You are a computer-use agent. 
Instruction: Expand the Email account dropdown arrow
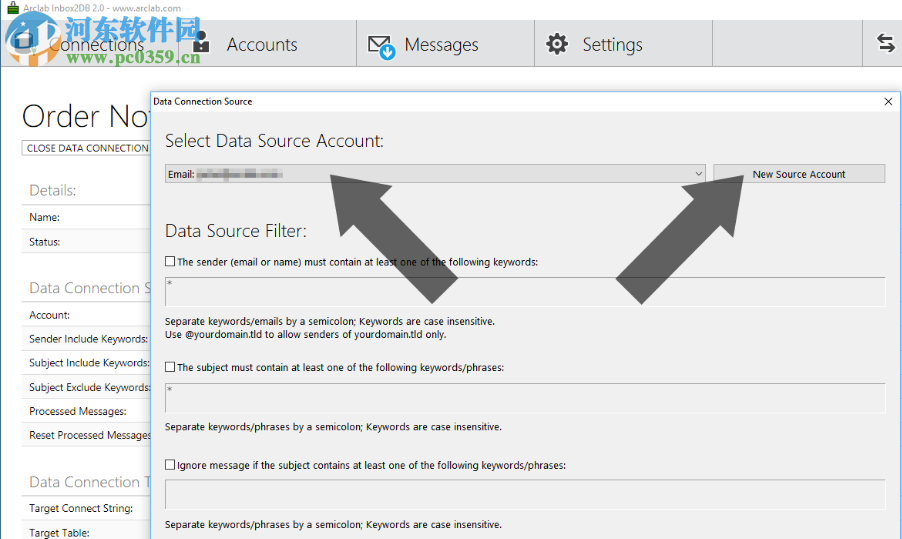(698, 174)
